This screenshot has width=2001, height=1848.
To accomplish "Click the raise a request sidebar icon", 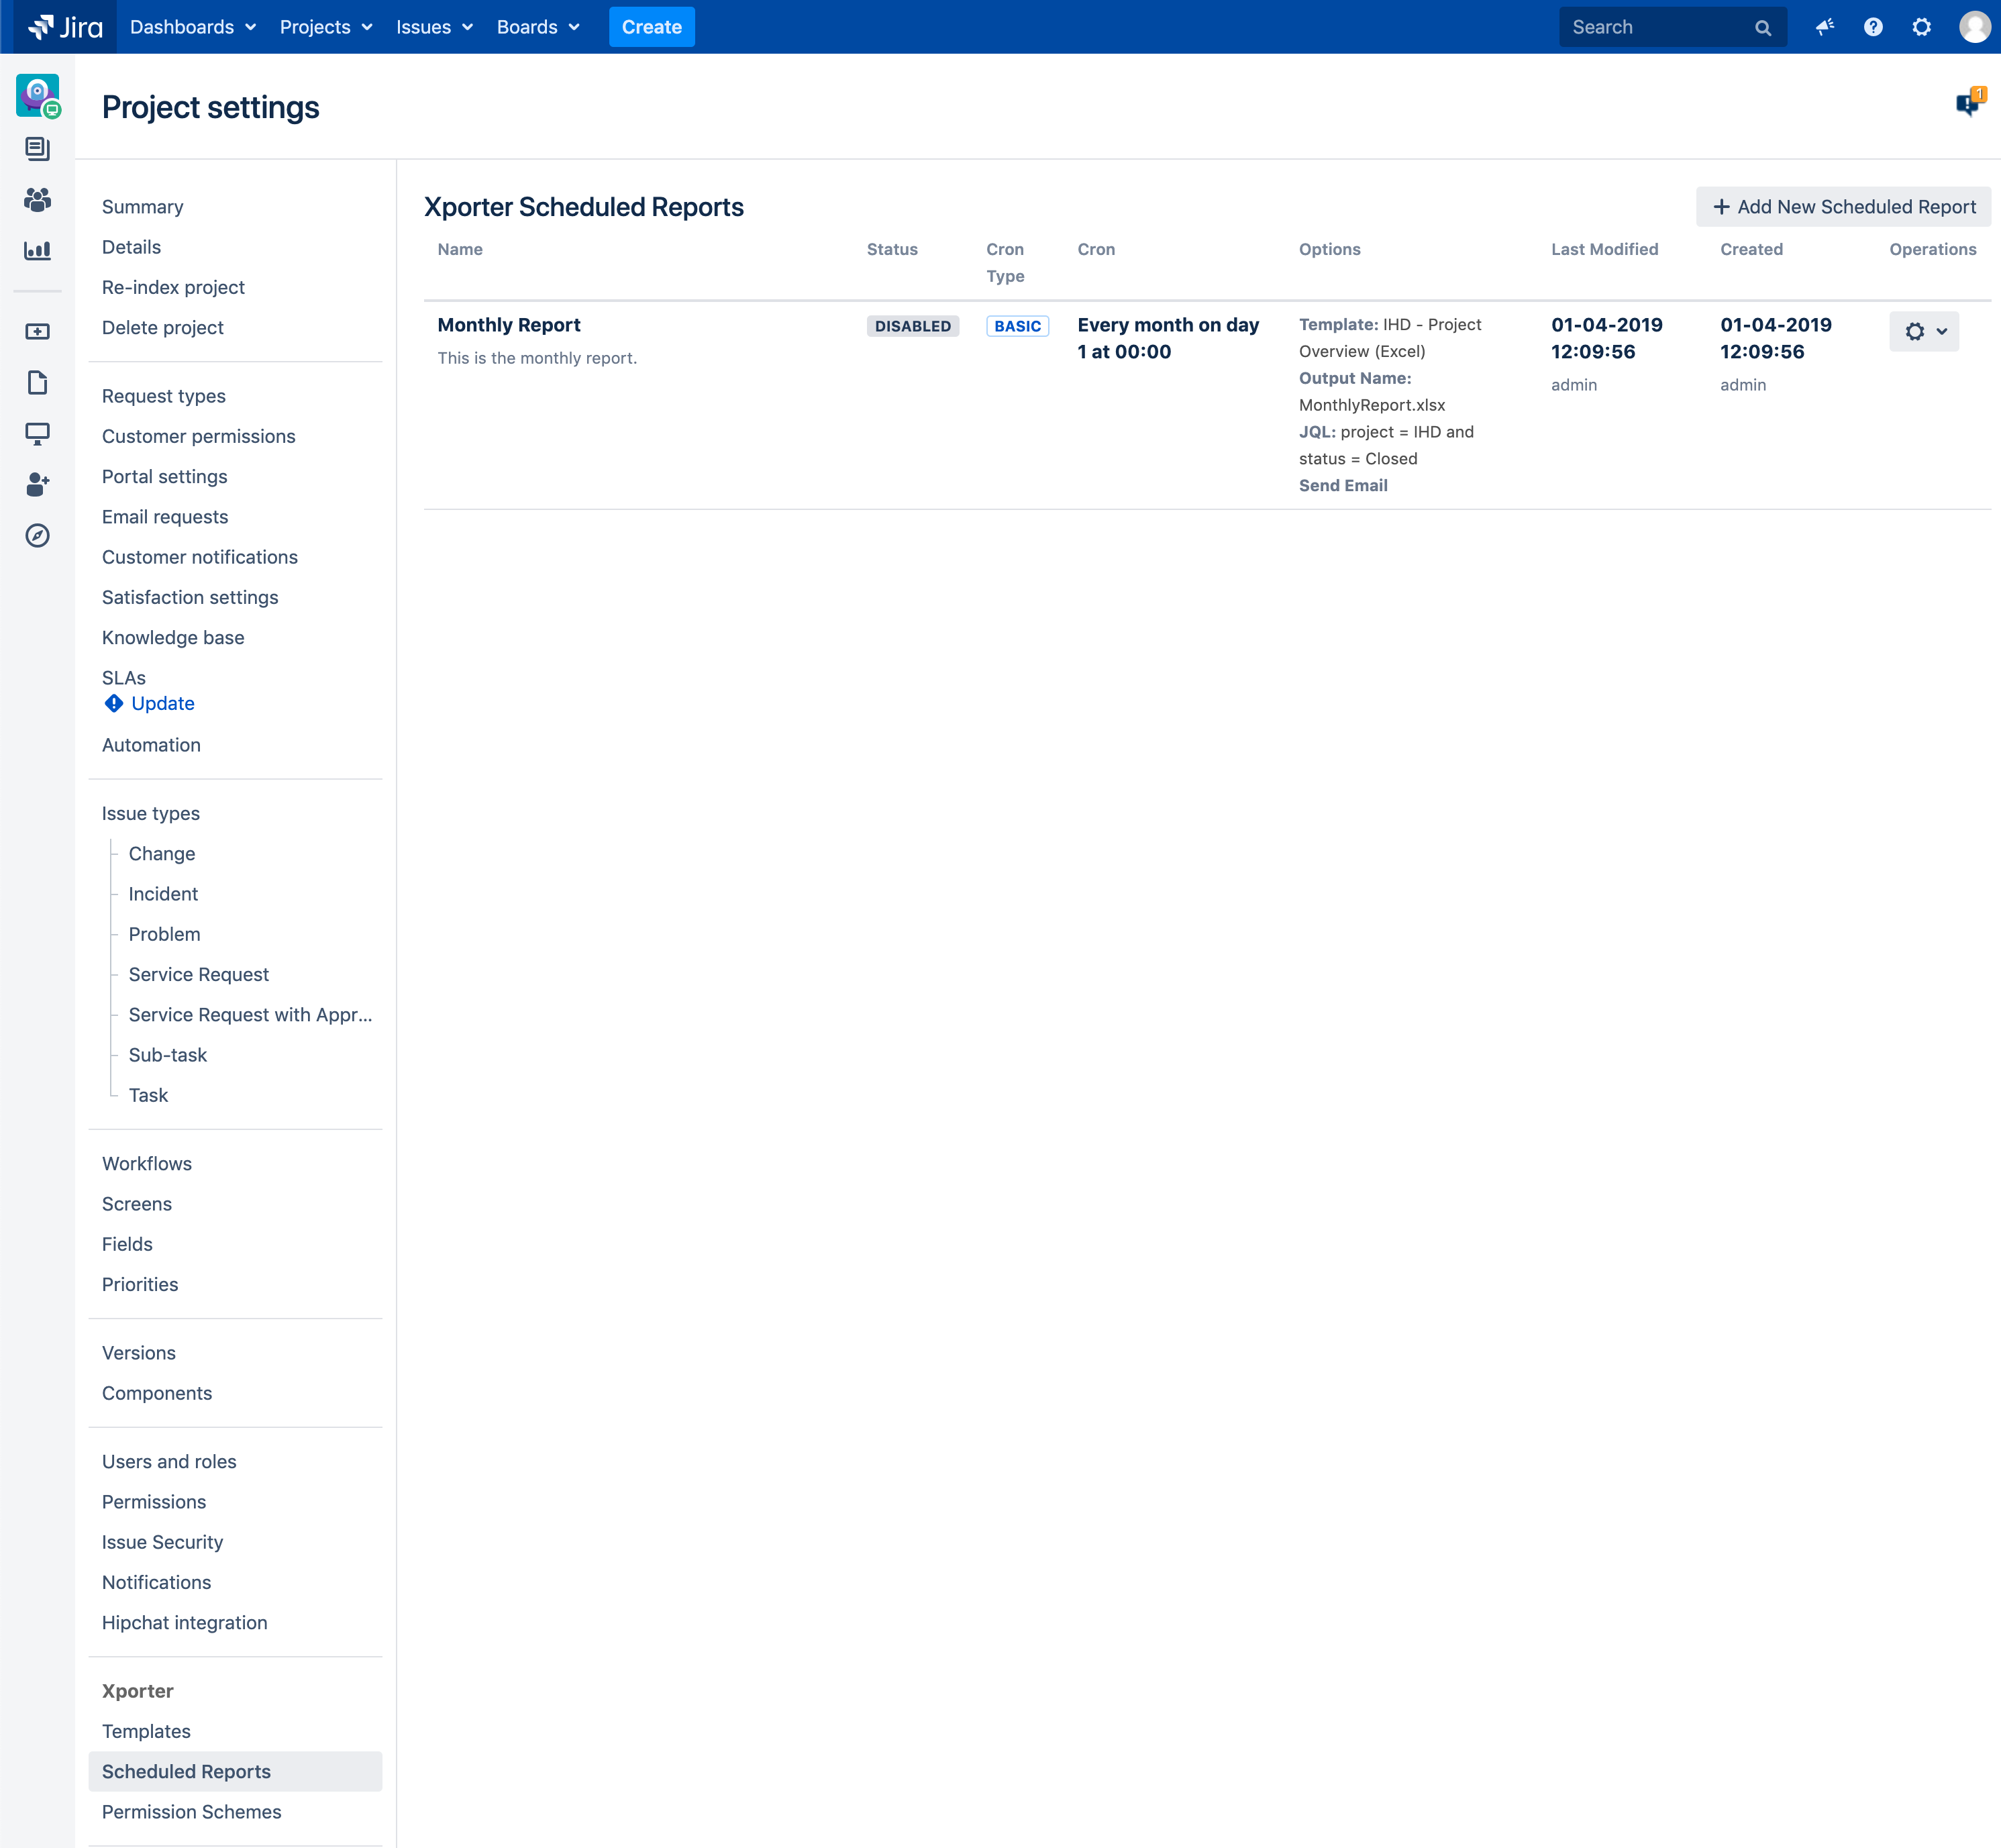I will [x=37, y=331].
